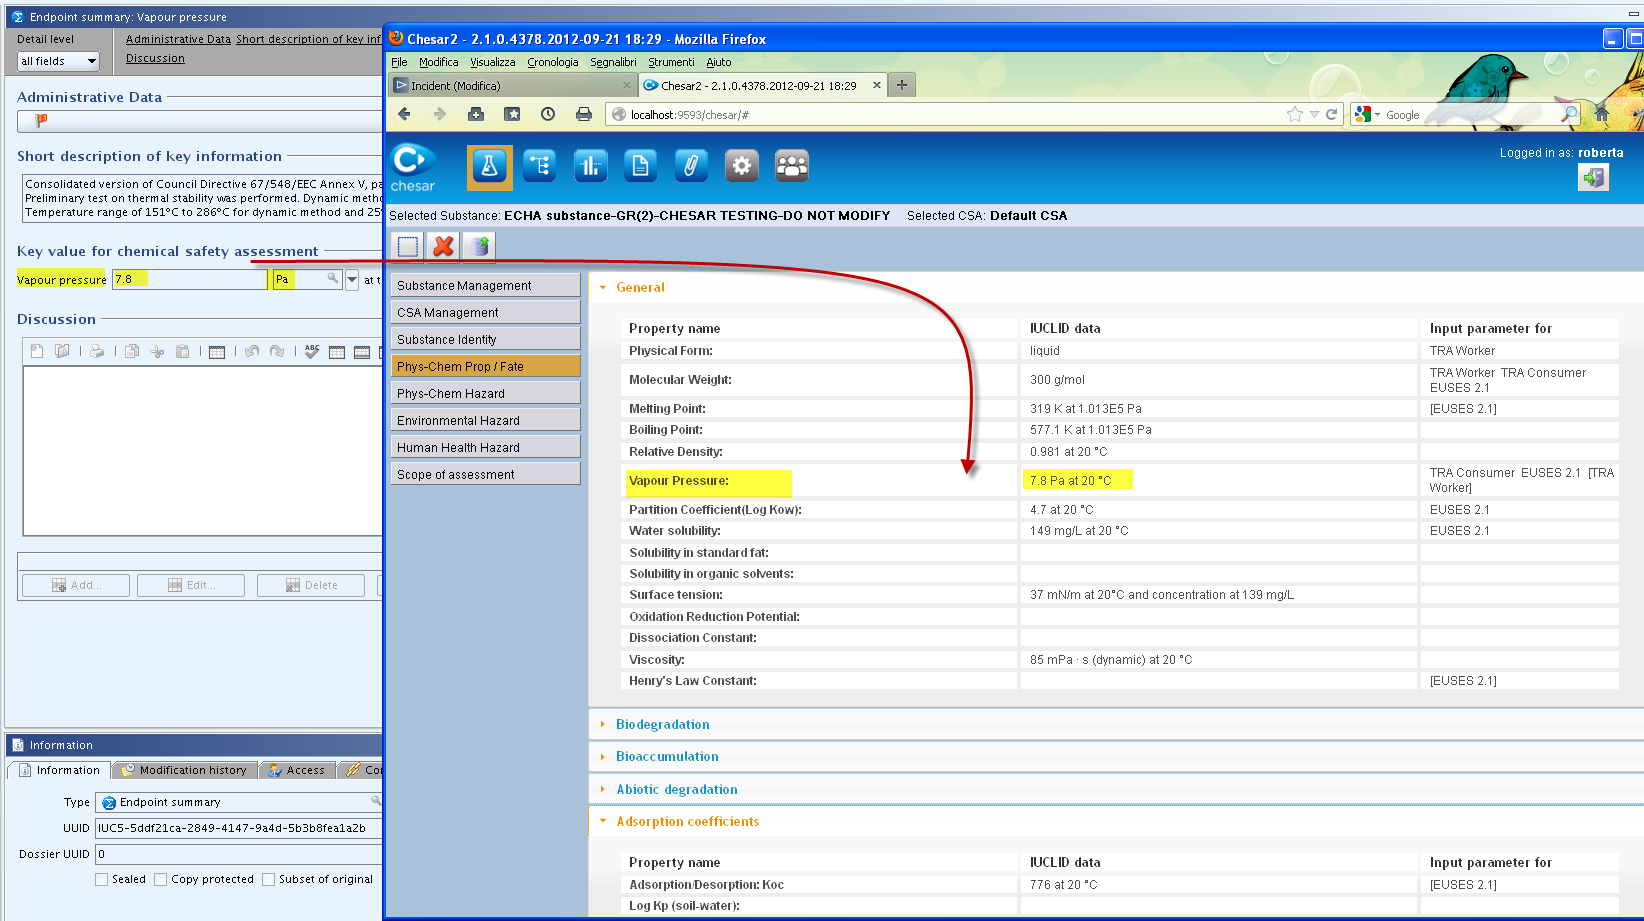
Task: Click the '776 at 20 °C' Koc value
Action: pos(1063,885)
